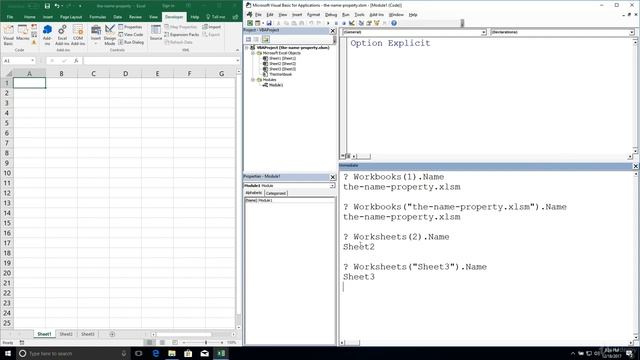This screenshot has height=360, width=640.
Task: Toggle Folders in the Project panel toolbar
Action: tap(266, 39)
